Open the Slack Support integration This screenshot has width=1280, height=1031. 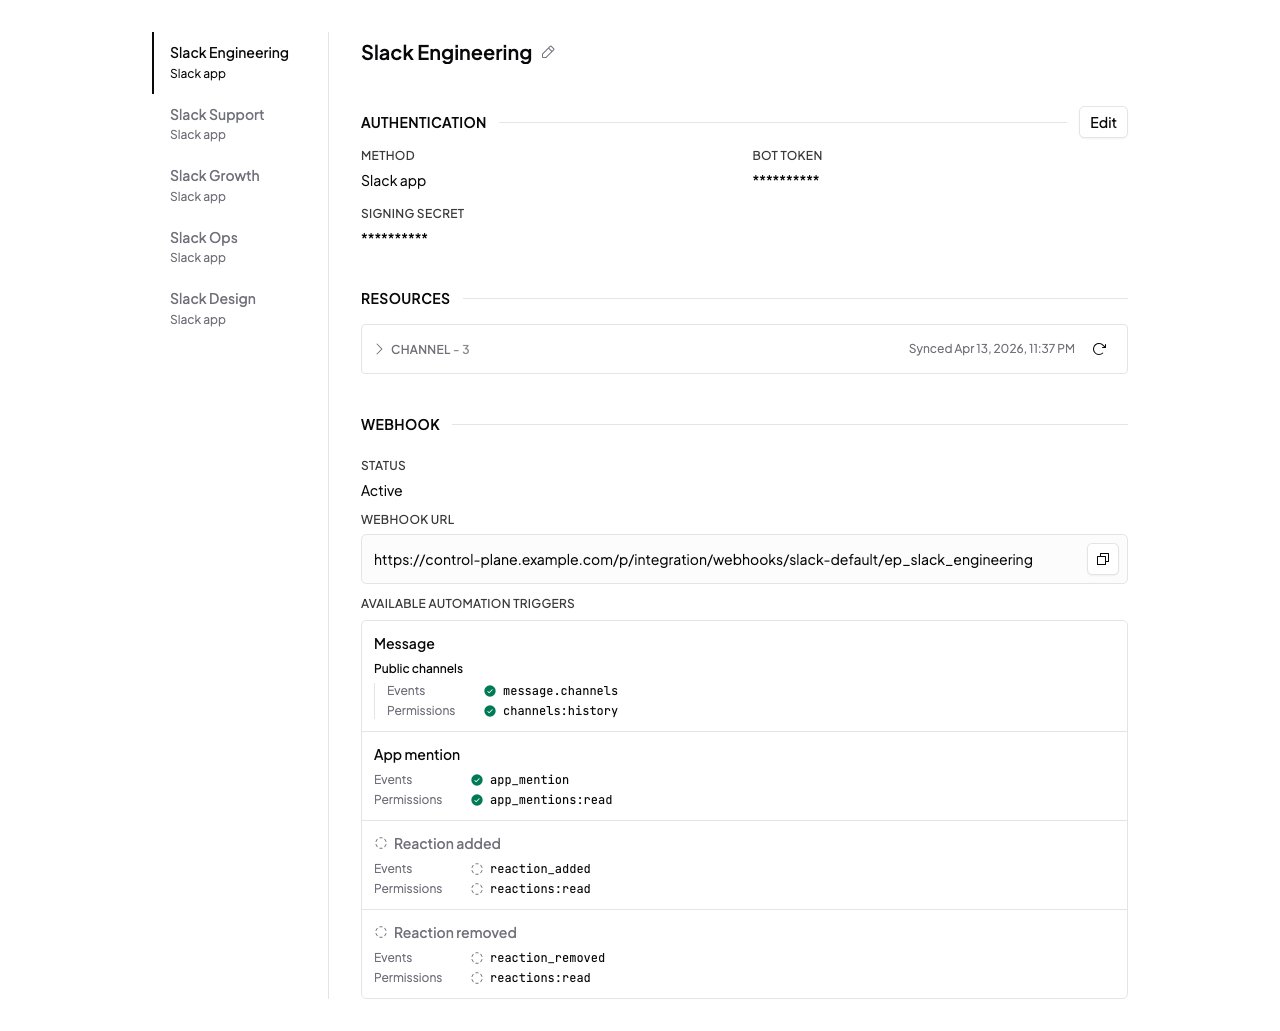[x=240, y=124]
